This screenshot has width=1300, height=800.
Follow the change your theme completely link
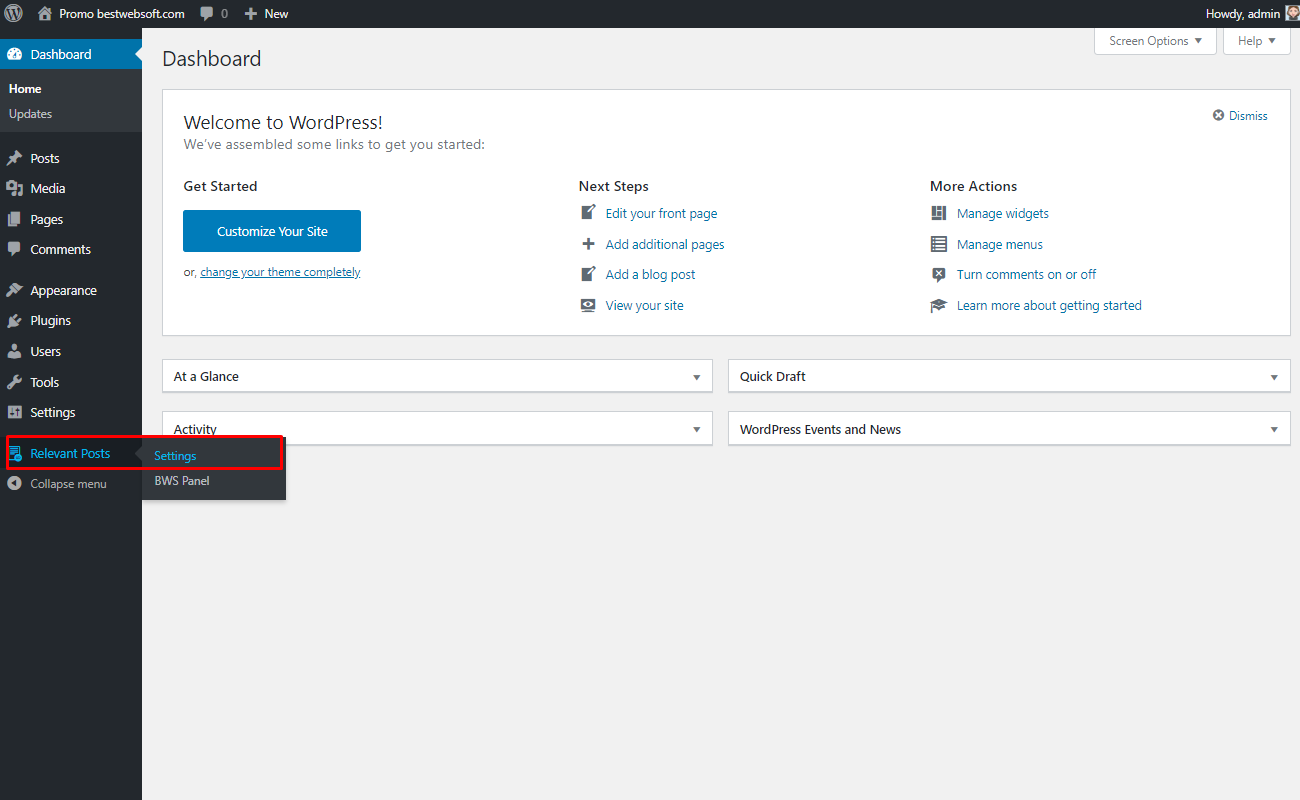[x=280, y=272]
